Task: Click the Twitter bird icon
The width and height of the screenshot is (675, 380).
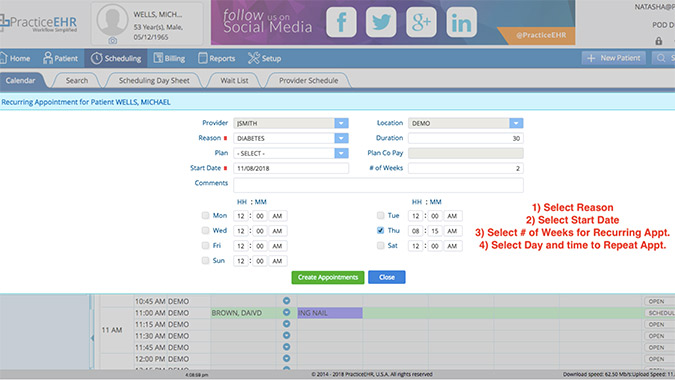Action: click(x=381, y=22)
